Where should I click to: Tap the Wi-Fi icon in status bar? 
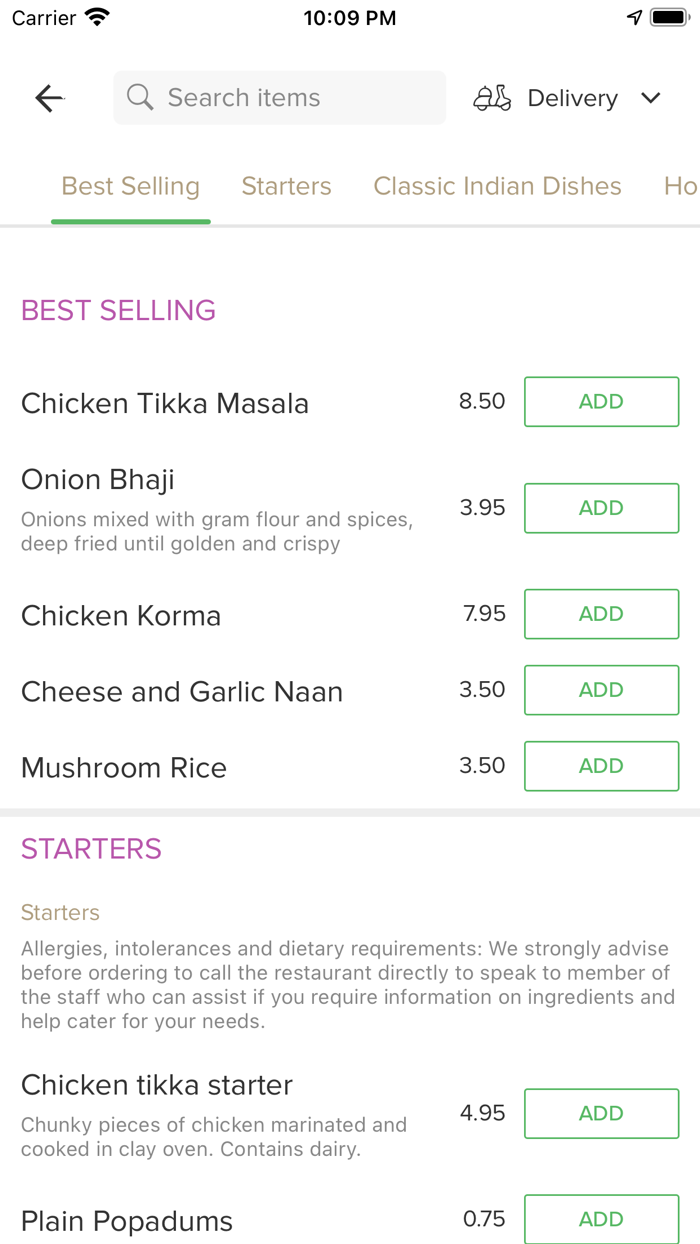[x=97, y=17]
